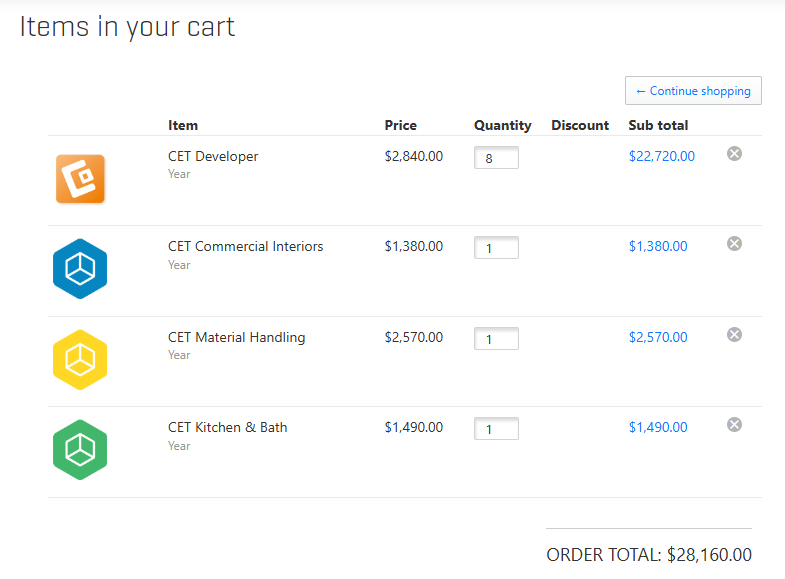Open the $1,380.00 sub total link
This screenshot has height=579, width=785.
tap(658, 246)
